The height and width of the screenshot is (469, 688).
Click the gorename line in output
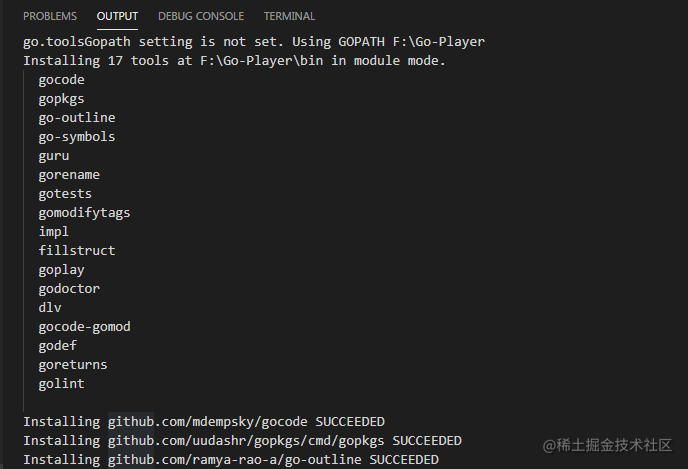69,175
